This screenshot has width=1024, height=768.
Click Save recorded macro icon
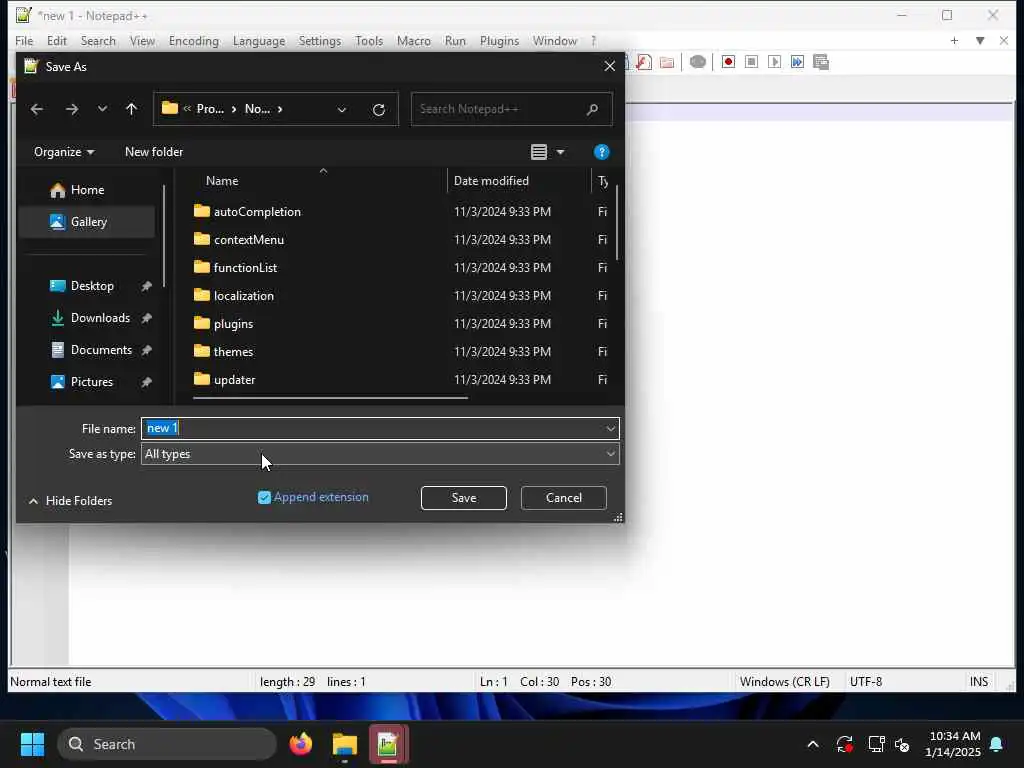click(821, 62)
